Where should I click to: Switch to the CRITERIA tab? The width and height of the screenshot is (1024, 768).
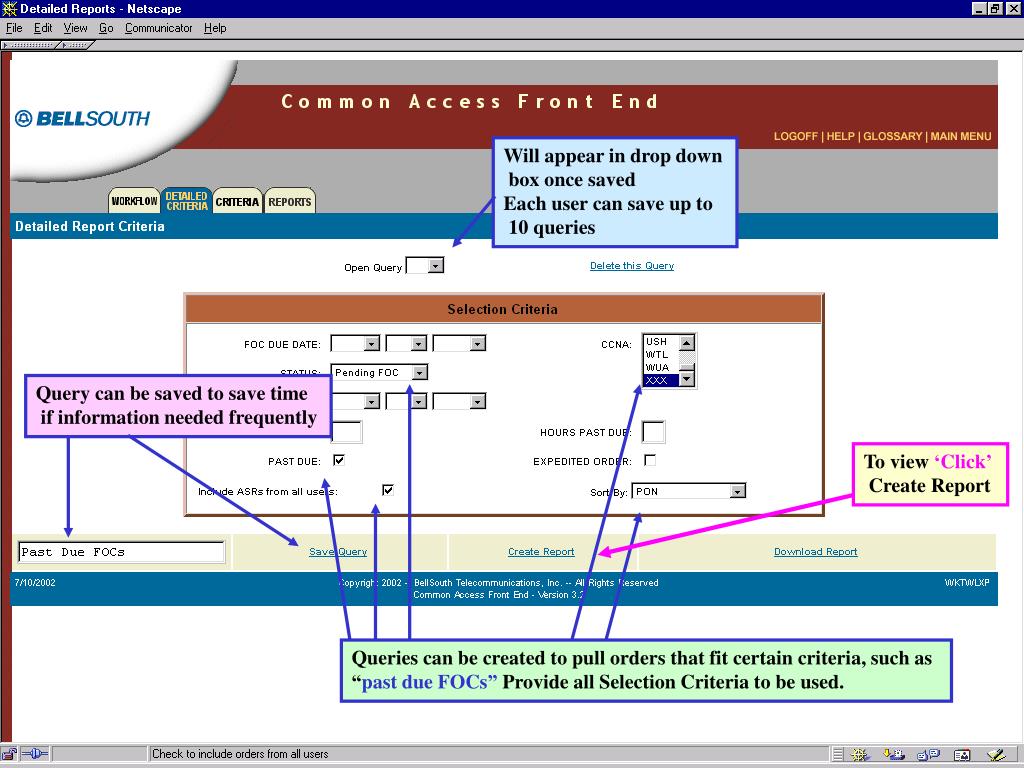coord(237,201)
